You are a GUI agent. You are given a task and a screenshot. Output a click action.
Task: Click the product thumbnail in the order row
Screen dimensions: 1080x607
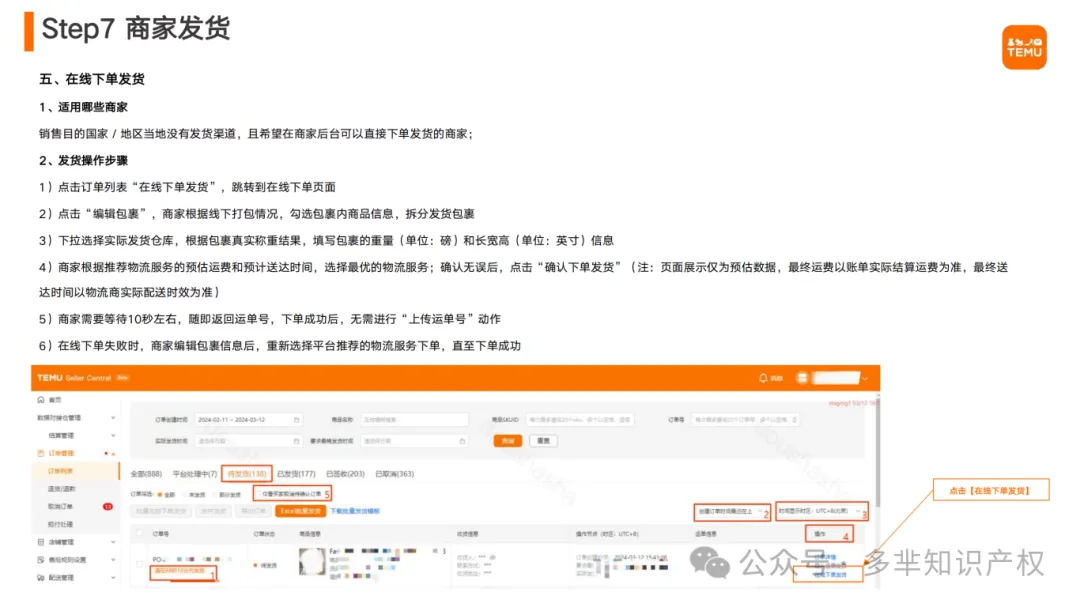[x=312, y=562]
